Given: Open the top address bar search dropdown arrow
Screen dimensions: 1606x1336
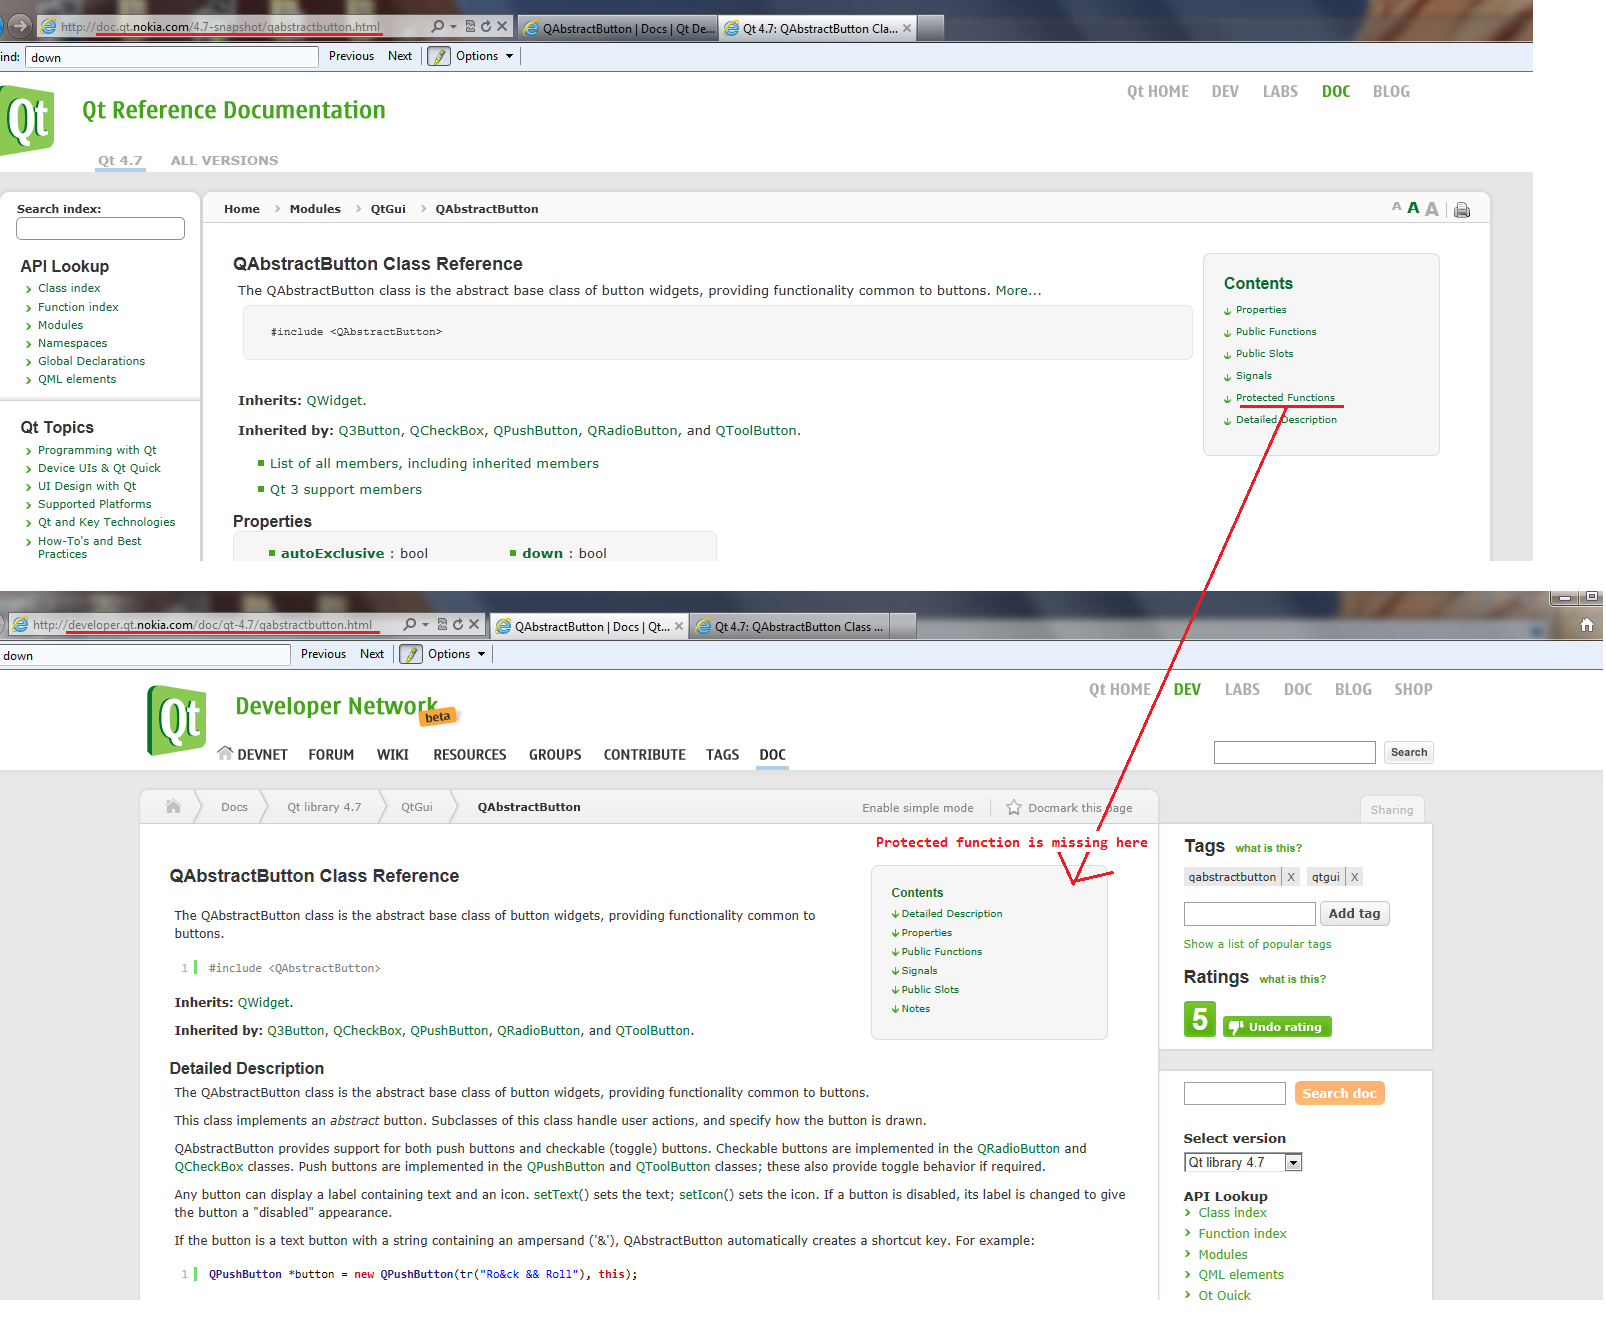Looking at the screenshot, I should tap(453, 27).
